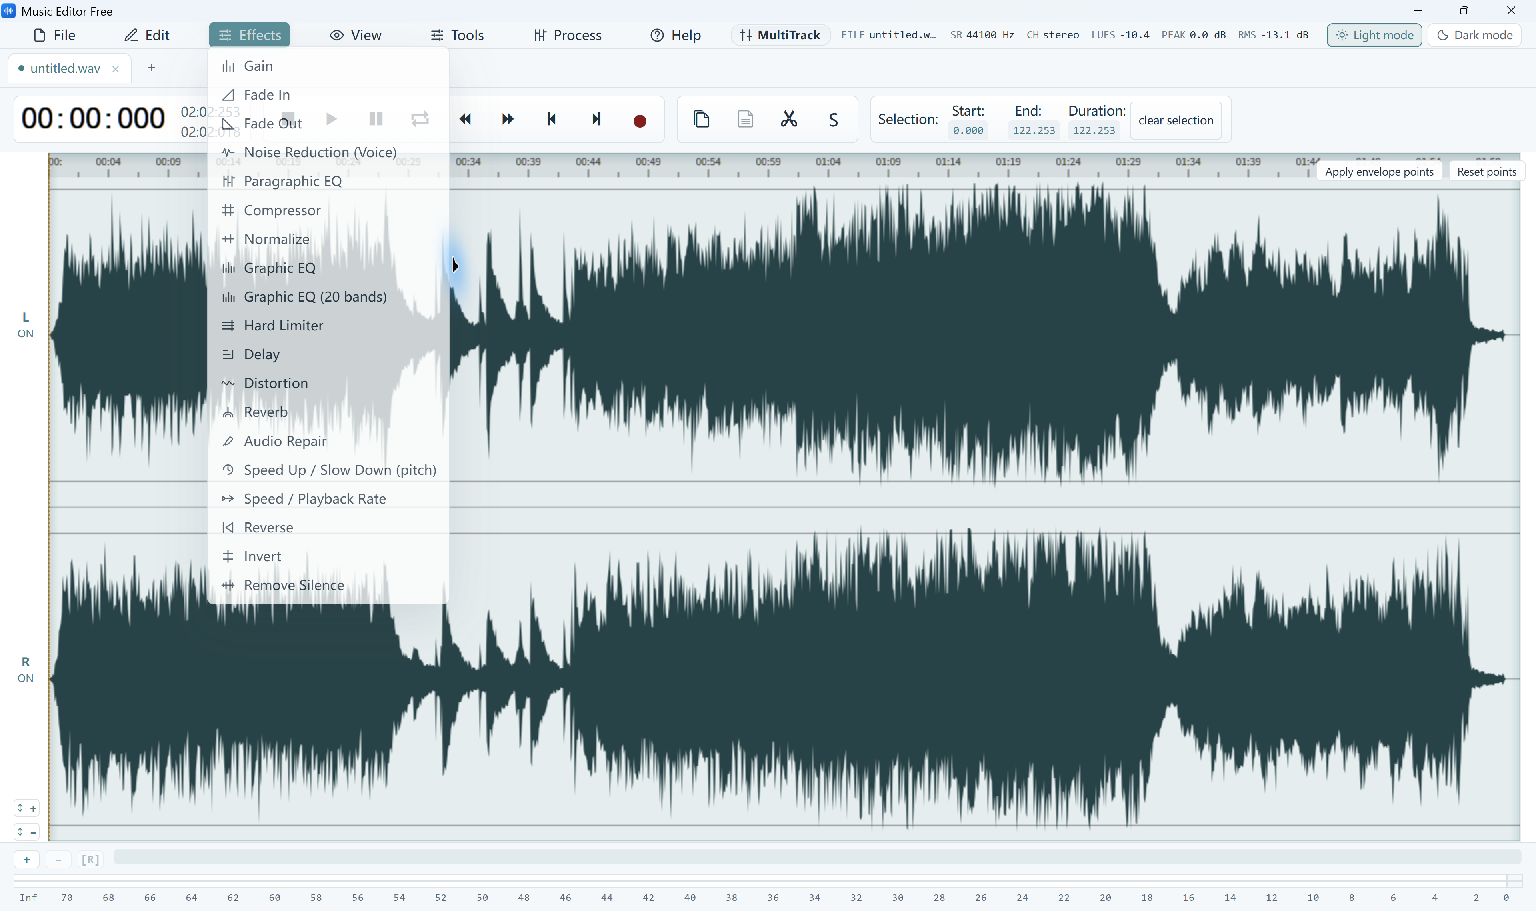Jump to start with skip-back button
This screenshot has width=1536, height=912.
[551, 119]
